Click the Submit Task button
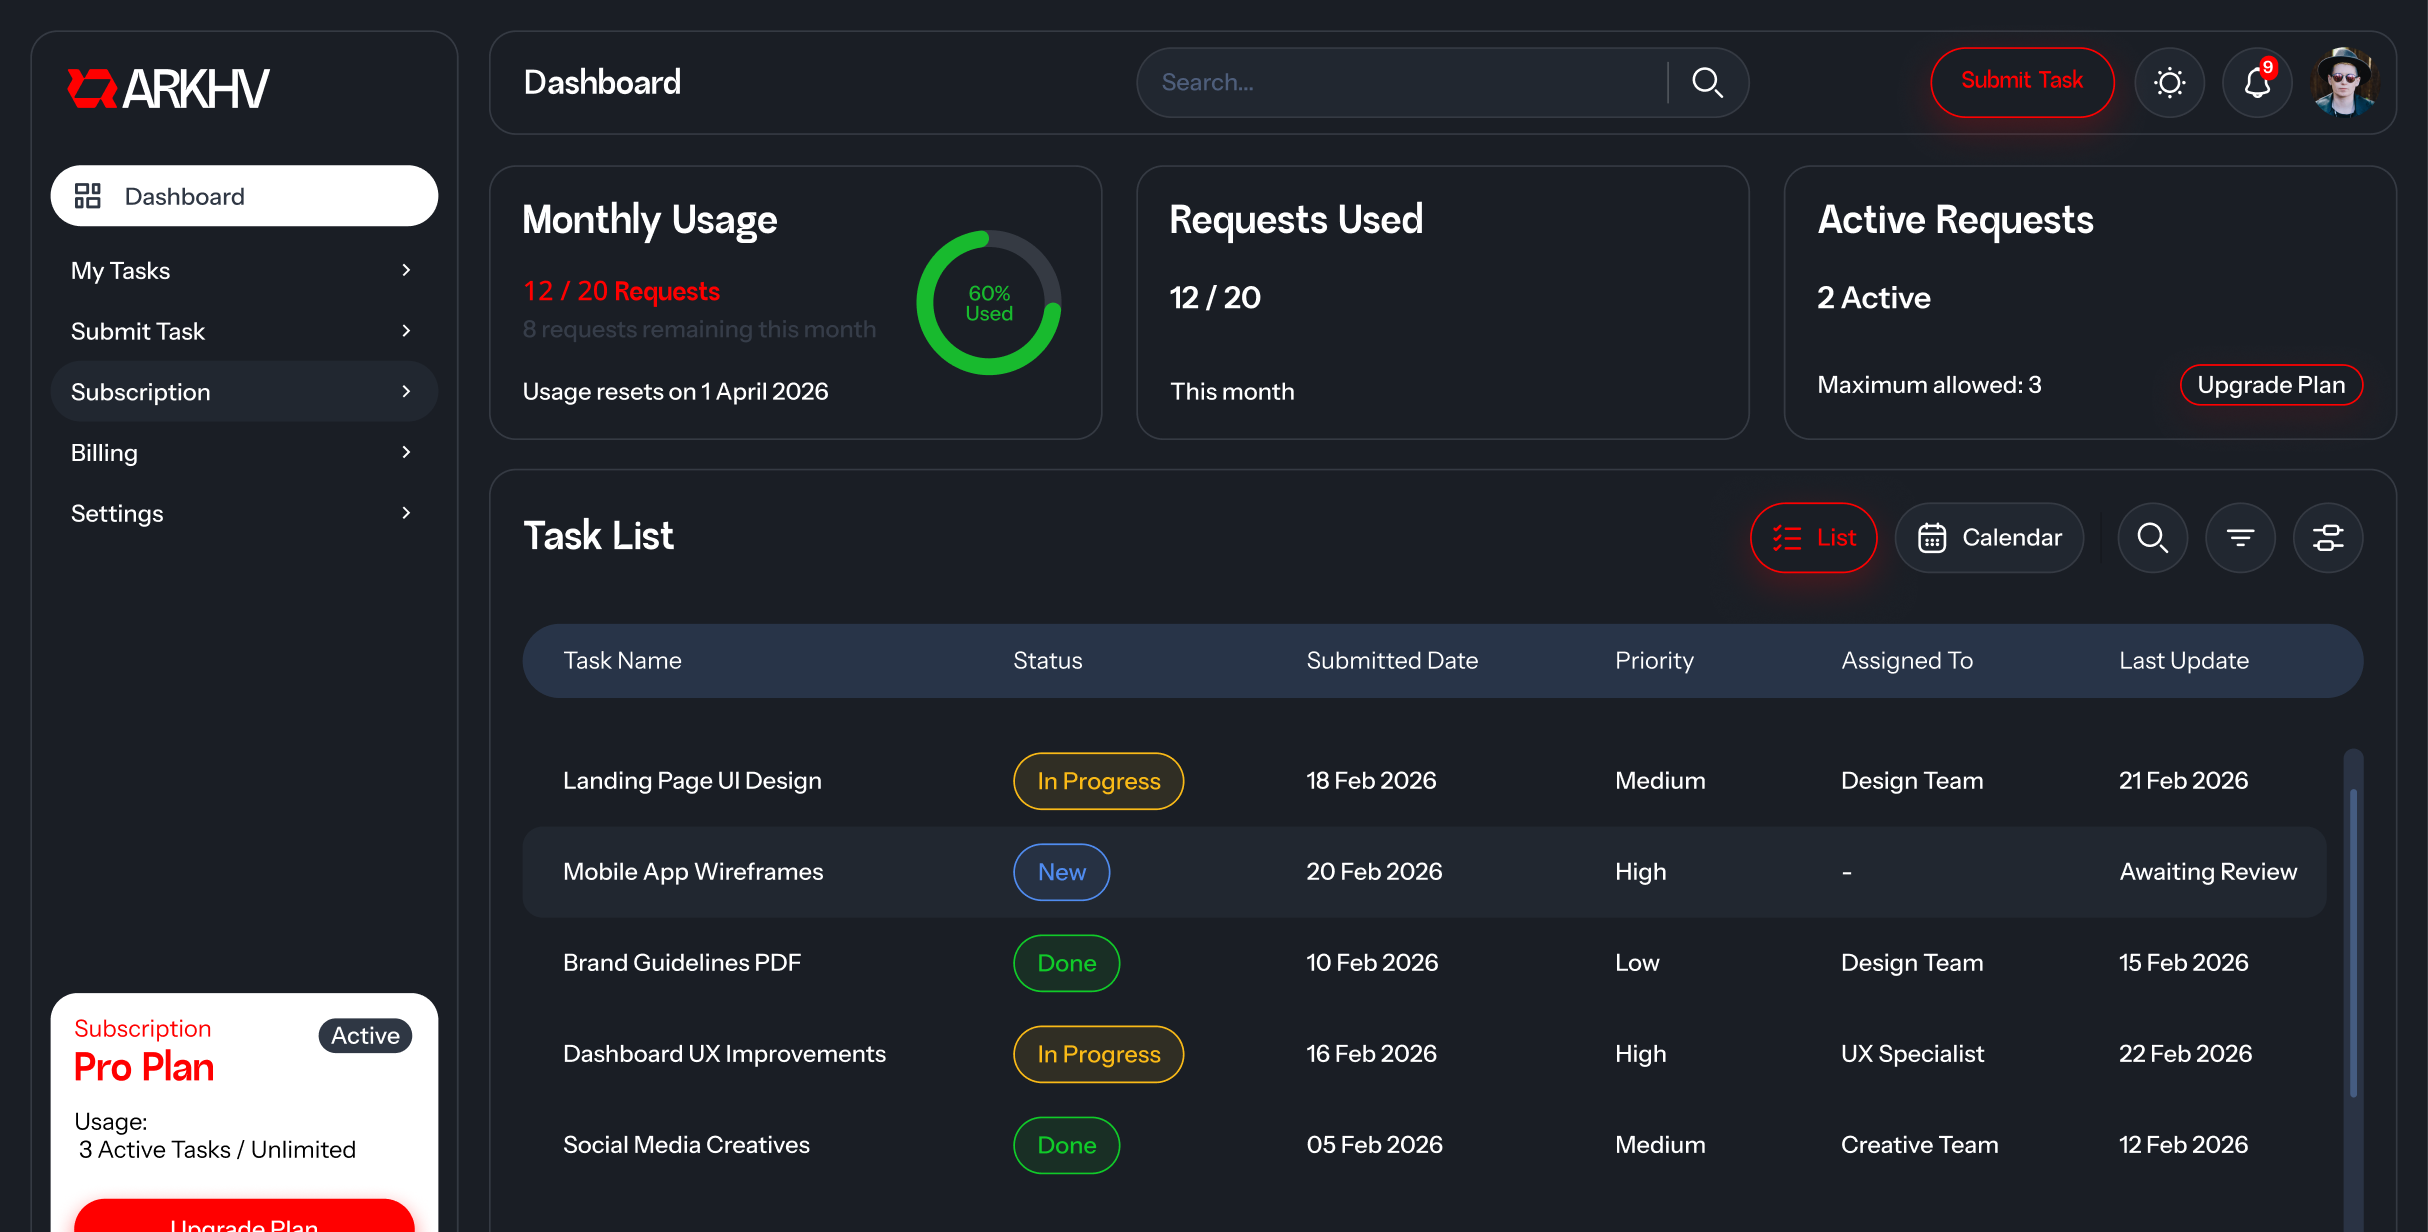 click(2021, 82)
